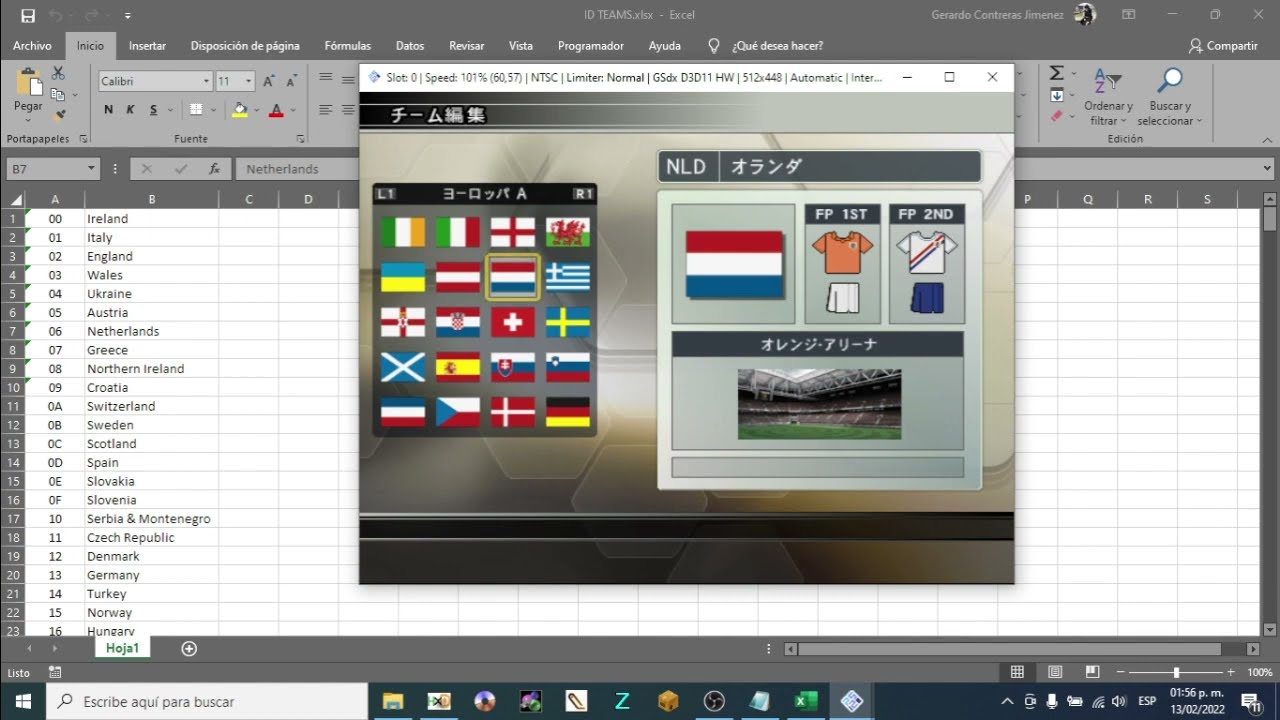Toggle underline S formatting
This screenshot has height=720, width=1280.
[x=153, y=110]
